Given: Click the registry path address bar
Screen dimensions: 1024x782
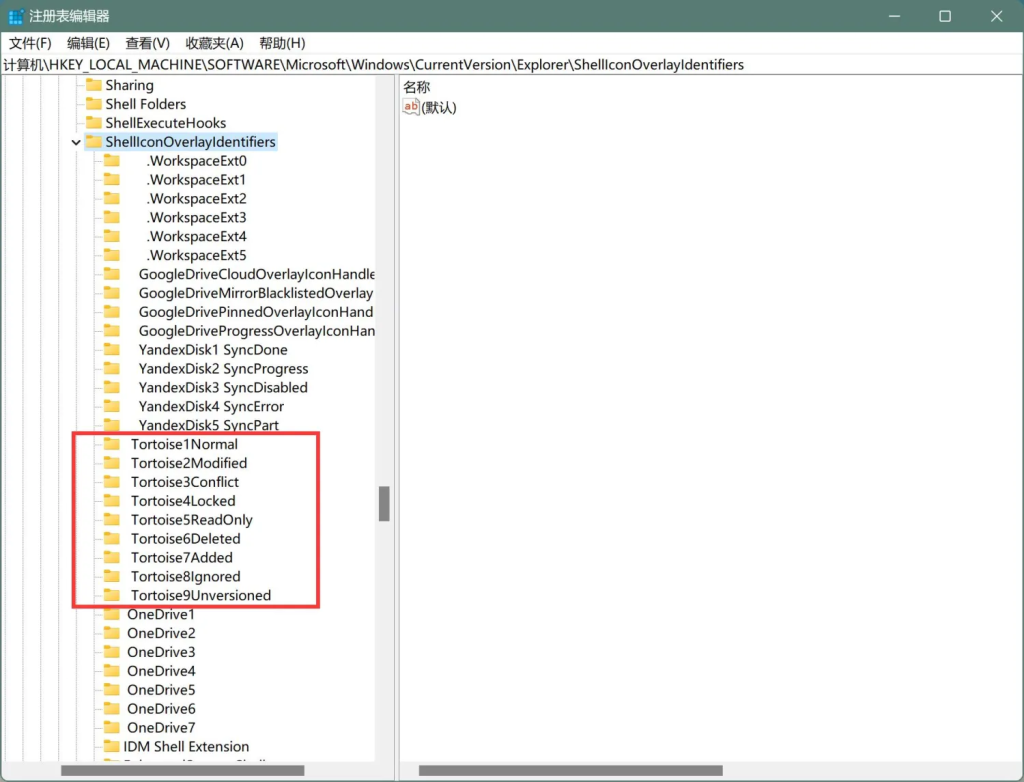Looking at the screenshot, I should click(512, 65).
